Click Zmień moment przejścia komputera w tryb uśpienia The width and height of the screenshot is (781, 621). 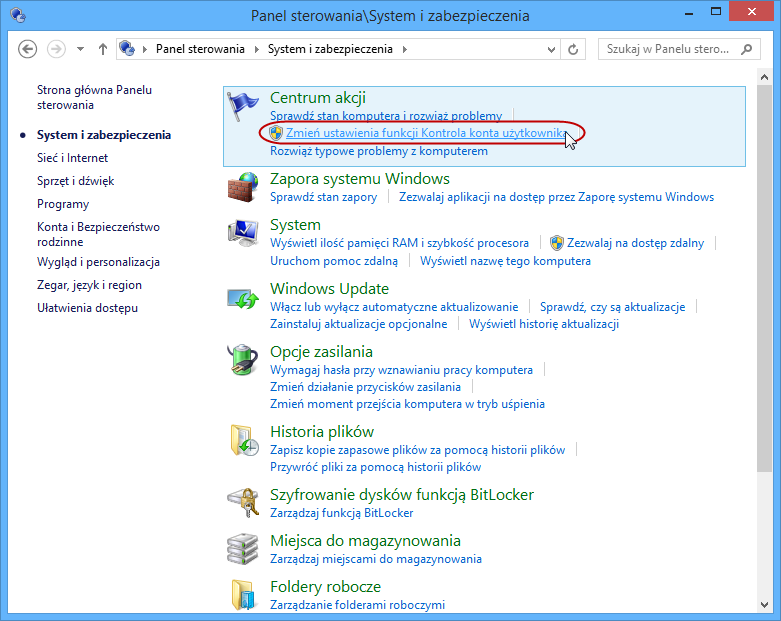[407, 404]
